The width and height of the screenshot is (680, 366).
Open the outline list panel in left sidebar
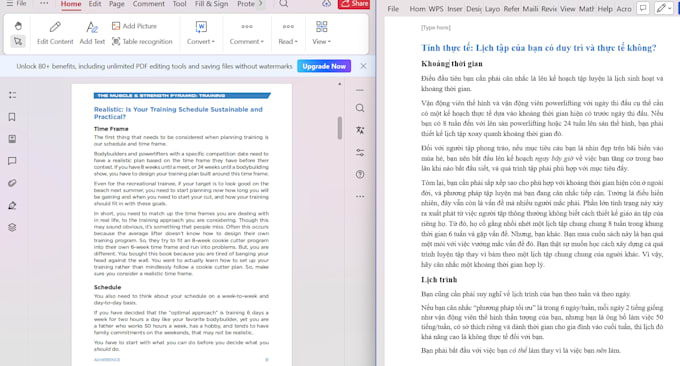tap(12, 95)
